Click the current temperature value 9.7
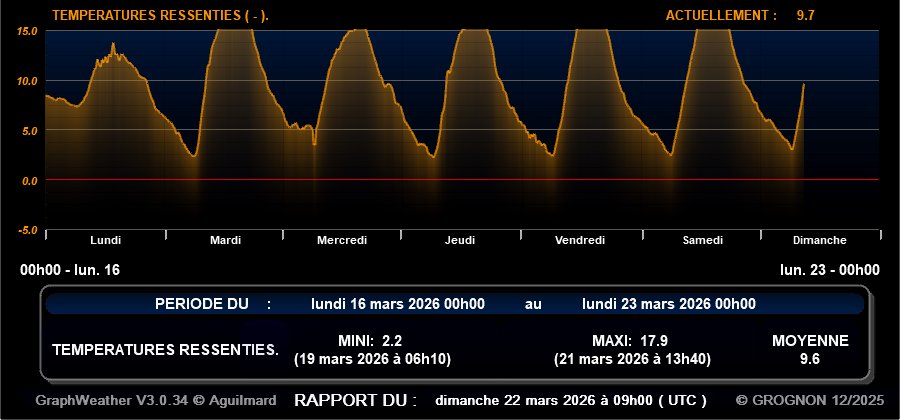Image resolution: width=900 pixels, height=420 pixels. (806, 15)
